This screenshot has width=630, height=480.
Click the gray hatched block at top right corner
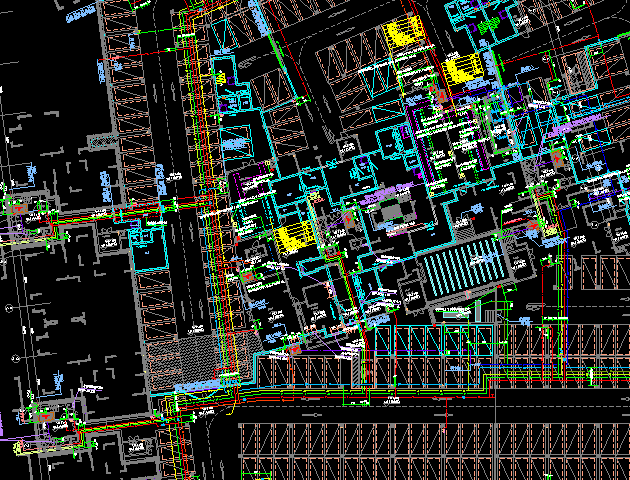pos(578,70)
